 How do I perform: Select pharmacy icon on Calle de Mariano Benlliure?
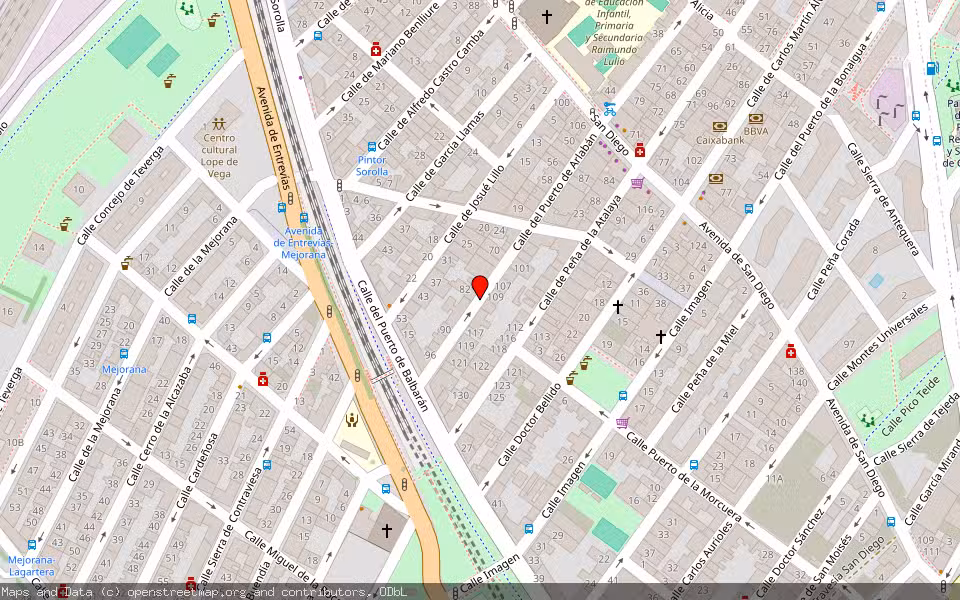(x=376, y=50)
